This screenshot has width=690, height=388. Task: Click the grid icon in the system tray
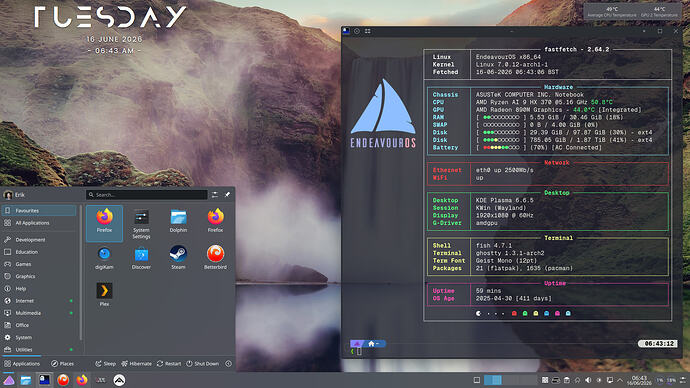545,380
